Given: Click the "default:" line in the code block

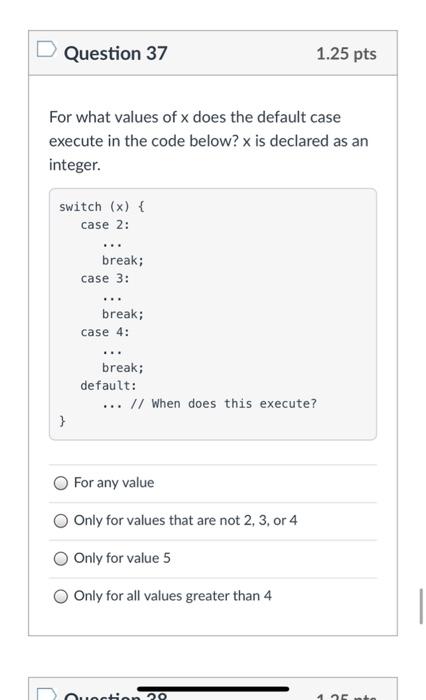Looking at the screenshot, I should click(109, 386).
